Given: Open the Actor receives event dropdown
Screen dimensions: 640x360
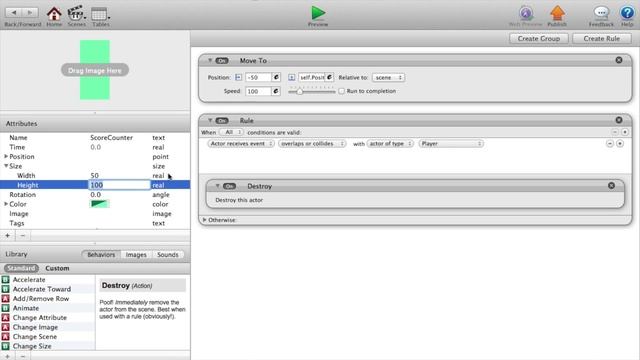Looking at the screenshot, I should click(241, 144).
